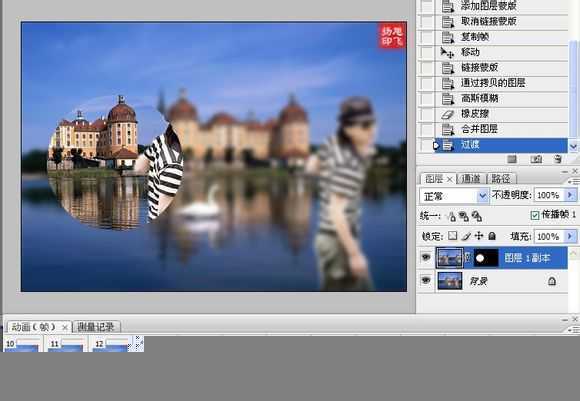Hide the 图层 1 副本 layer
Viewport: 580px width, 401px height.
(426, 257)
